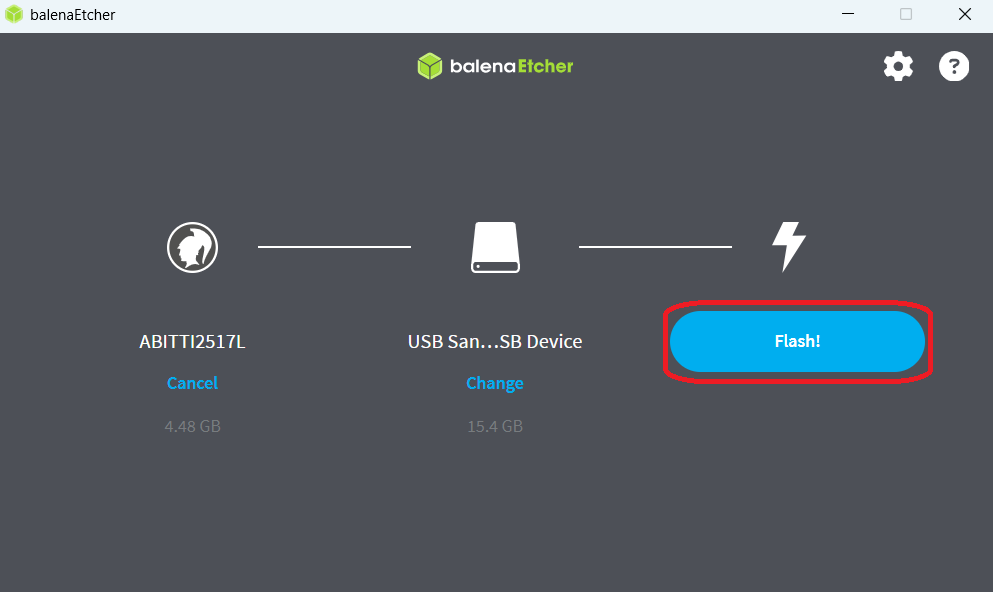
Task: Click the greyed-out maximize window button
Action: pyautogui.click(x=906, y=14)
